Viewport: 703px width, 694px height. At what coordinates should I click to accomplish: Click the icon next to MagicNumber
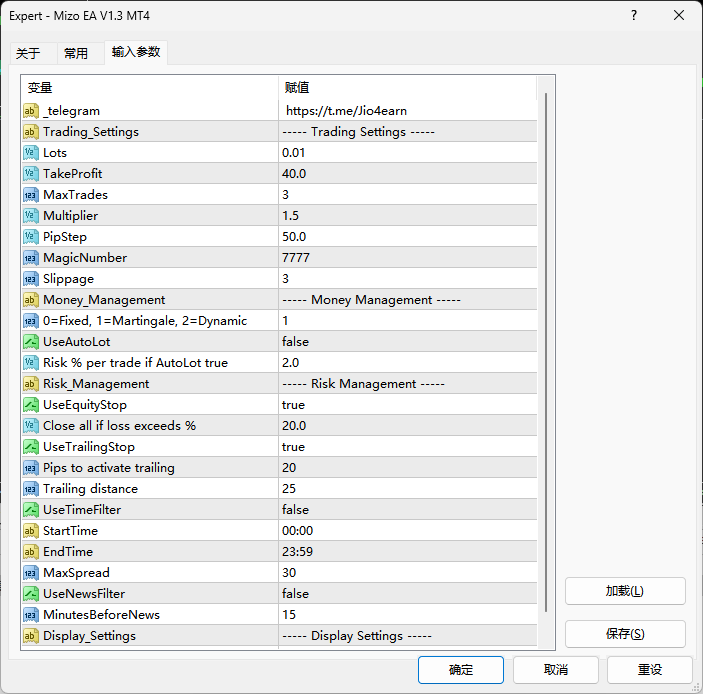pos(30,258)
